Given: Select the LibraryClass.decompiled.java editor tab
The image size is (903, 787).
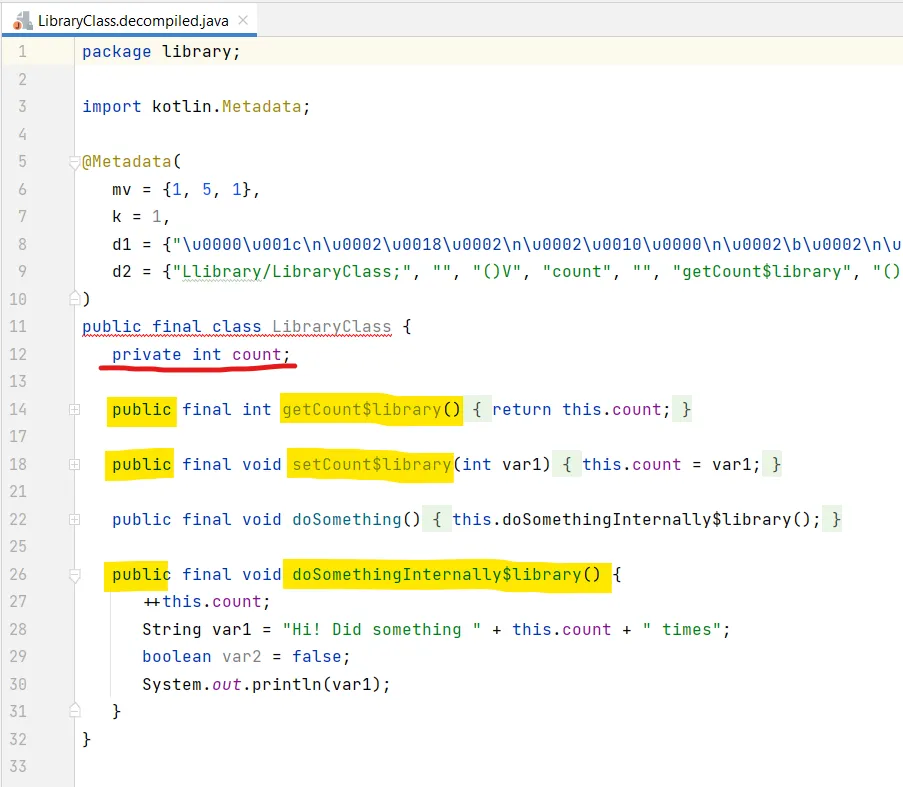Looking at the screenshot, I should pyautogui.click(x=130, y=21).
